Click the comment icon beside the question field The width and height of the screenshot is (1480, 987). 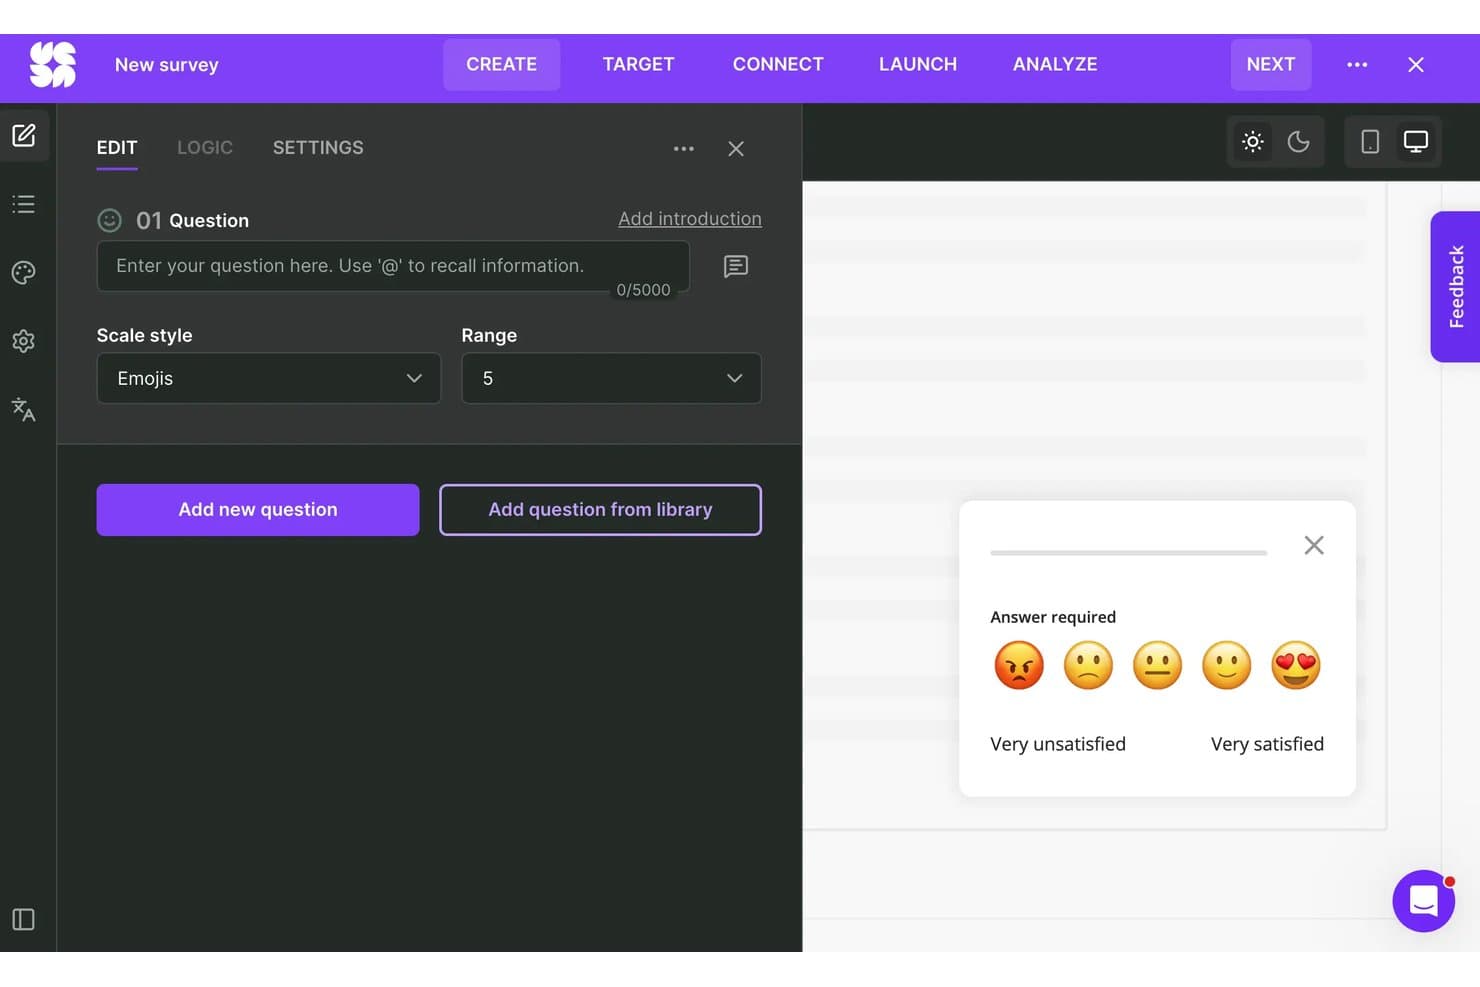click(x=736, y=266)
